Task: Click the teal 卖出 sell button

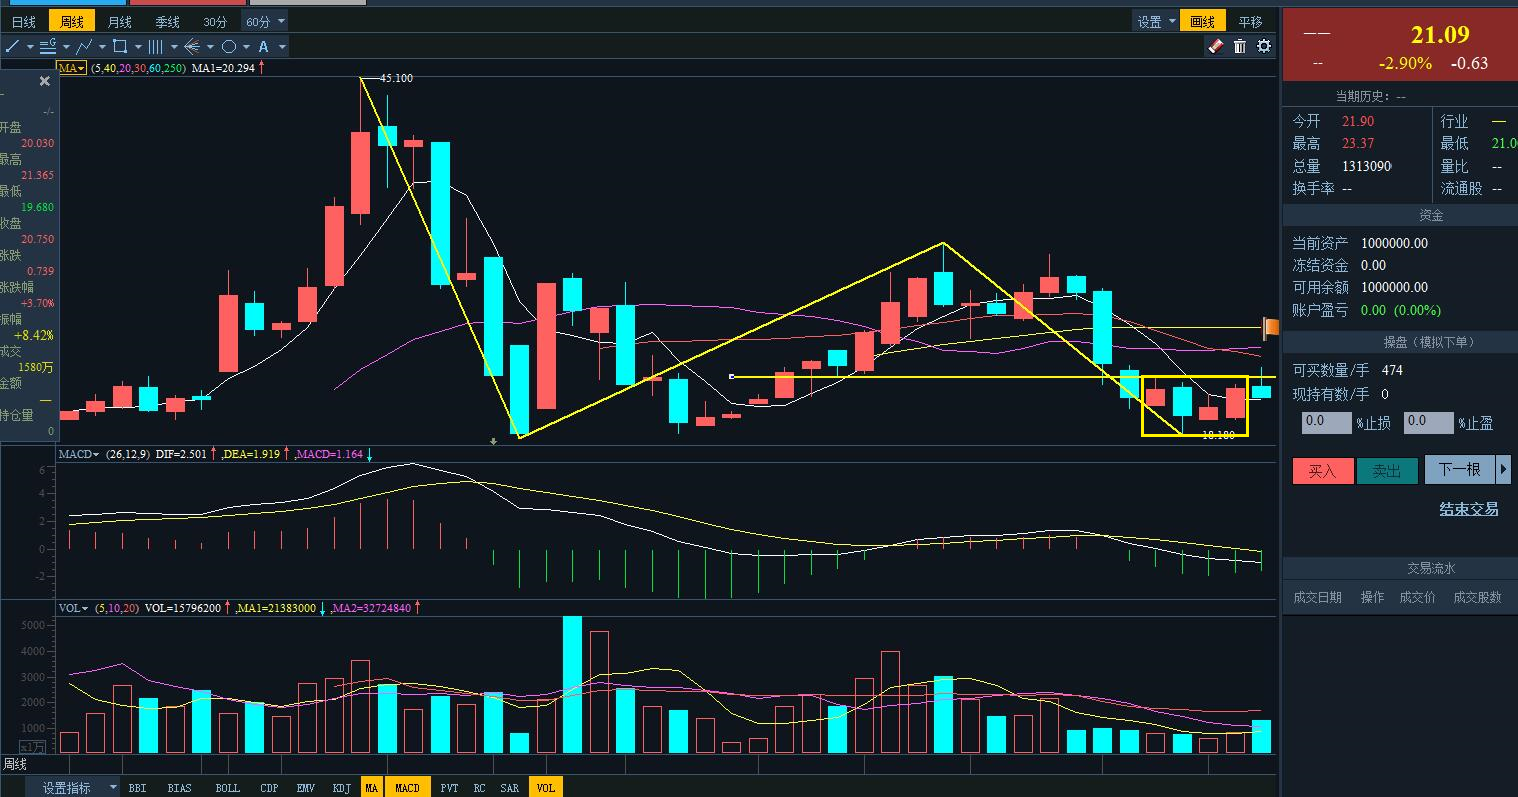Action: [1387, 470]
